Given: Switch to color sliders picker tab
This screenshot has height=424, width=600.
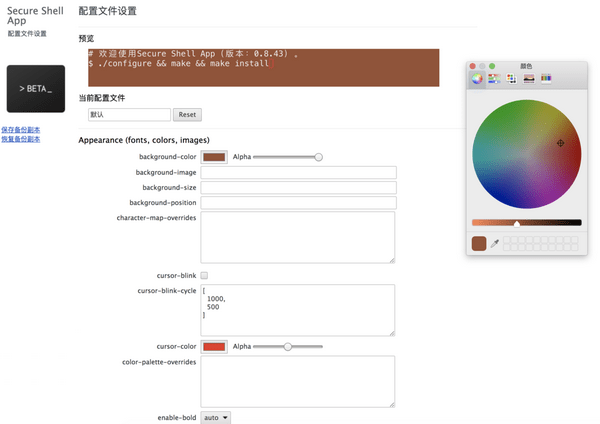Looking at the screenshot, I should (494, 79).
